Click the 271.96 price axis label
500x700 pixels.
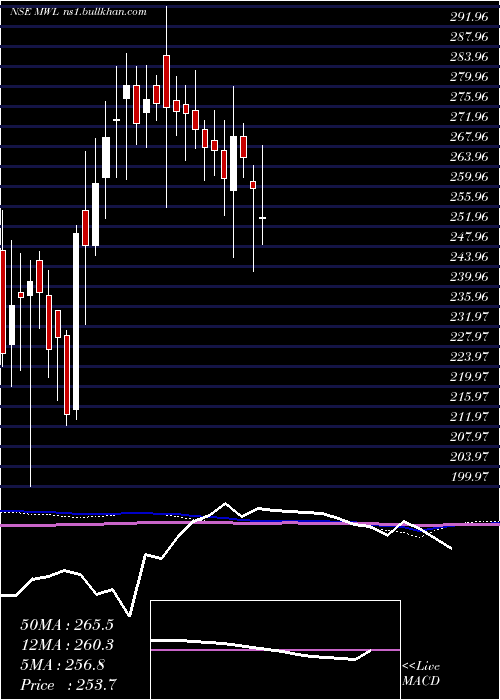pyautogui.click(x=469, y=117)
